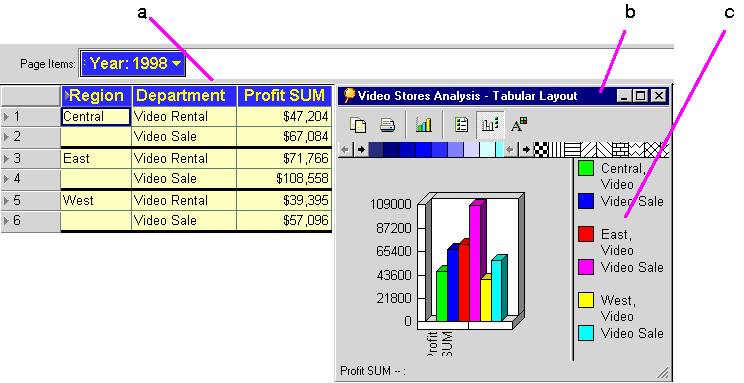Click the left arrow of the pattern palette
Image resolution: width=744 pixels, height=383 pixels.
[510, 150]
